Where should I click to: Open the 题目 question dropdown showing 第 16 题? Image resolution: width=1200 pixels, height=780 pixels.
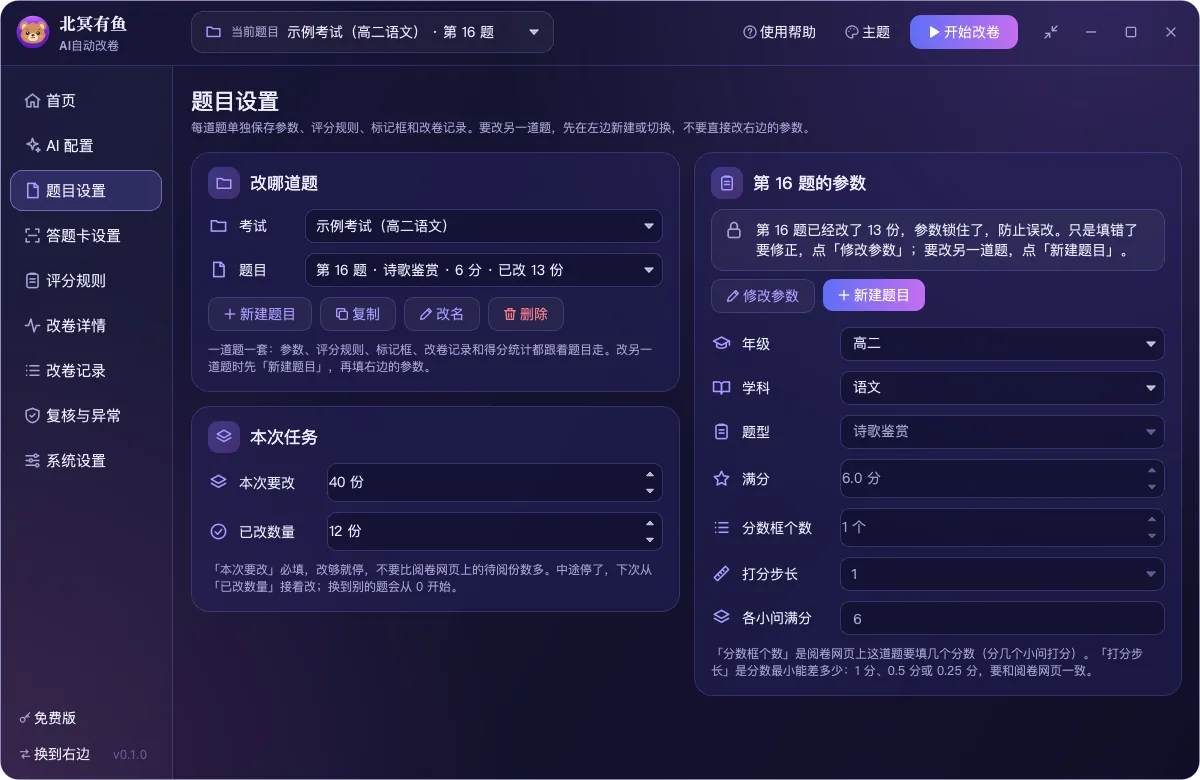click(x=483, y=270)
